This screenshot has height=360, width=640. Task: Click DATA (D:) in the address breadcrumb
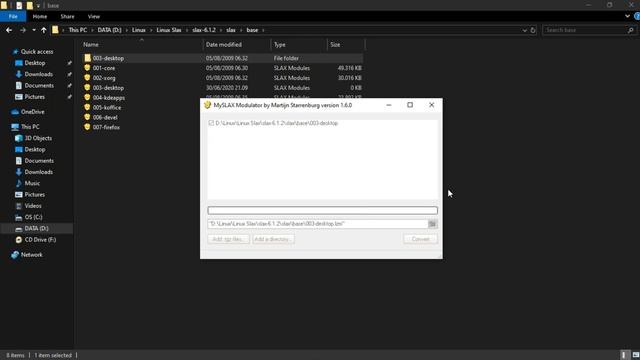(109, 30)
